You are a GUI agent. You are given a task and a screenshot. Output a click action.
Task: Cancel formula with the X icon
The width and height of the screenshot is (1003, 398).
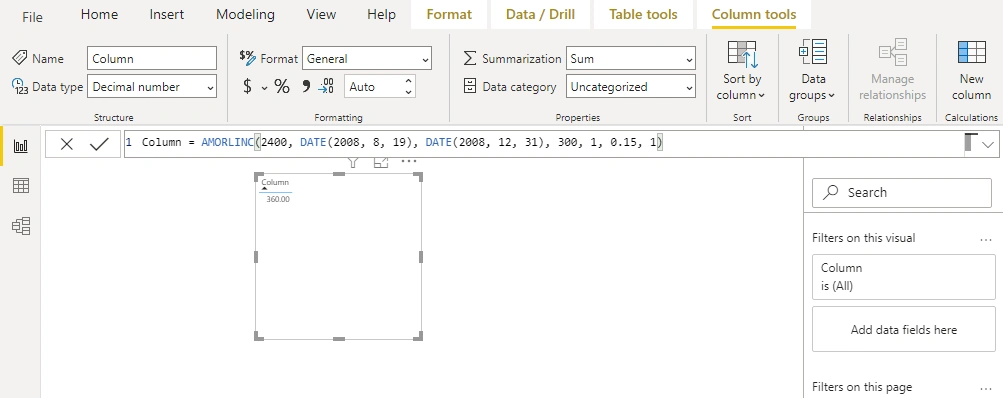point(67,145)
